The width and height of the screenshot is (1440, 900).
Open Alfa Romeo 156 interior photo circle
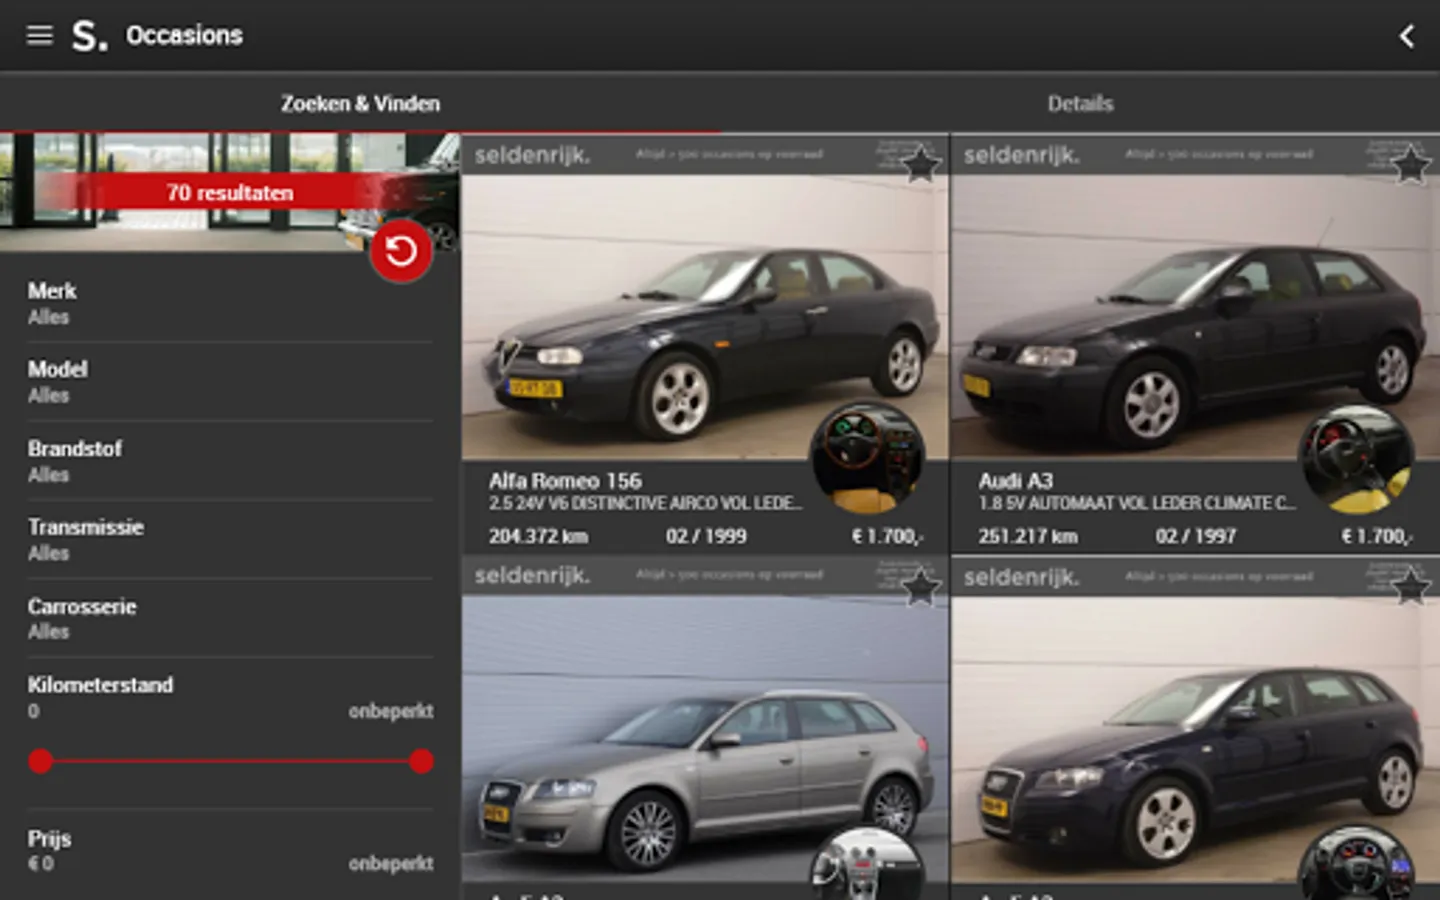click(x=866, y=457)
